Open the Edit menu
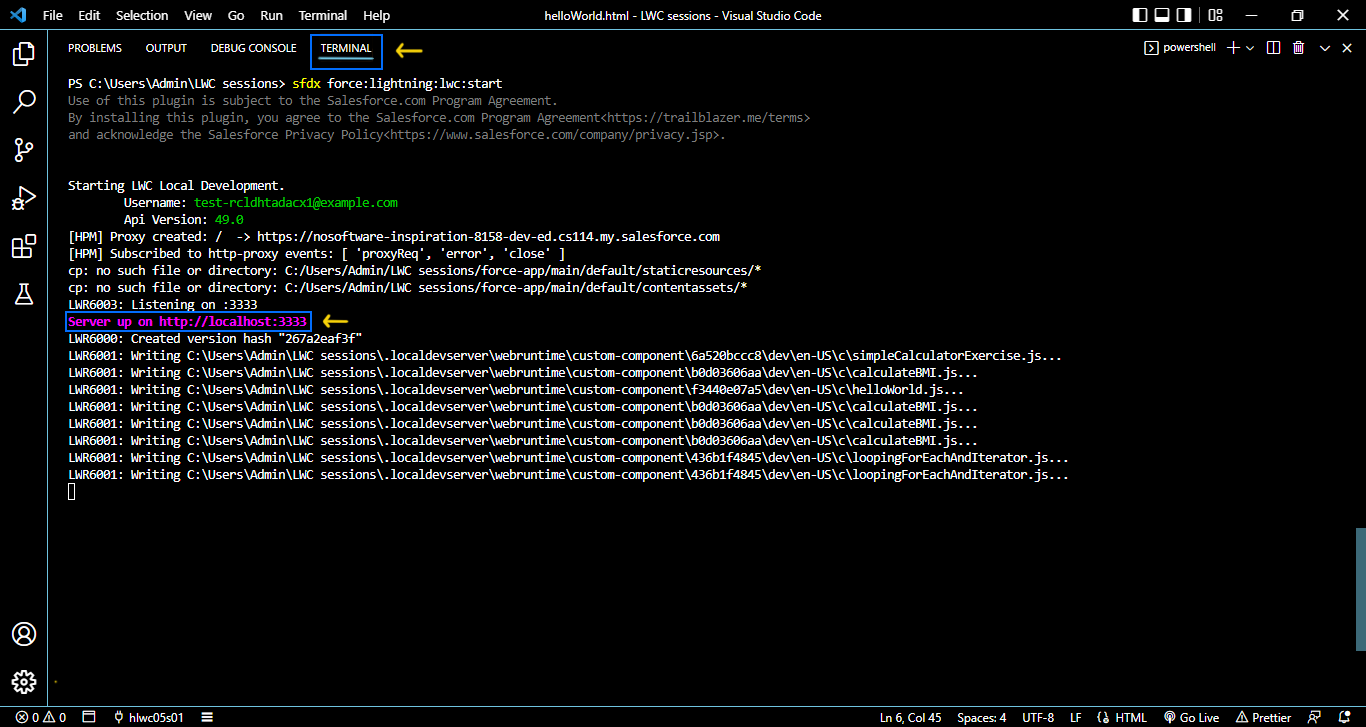This screenshot has width=1366, height=727. (x=89, y=15)
